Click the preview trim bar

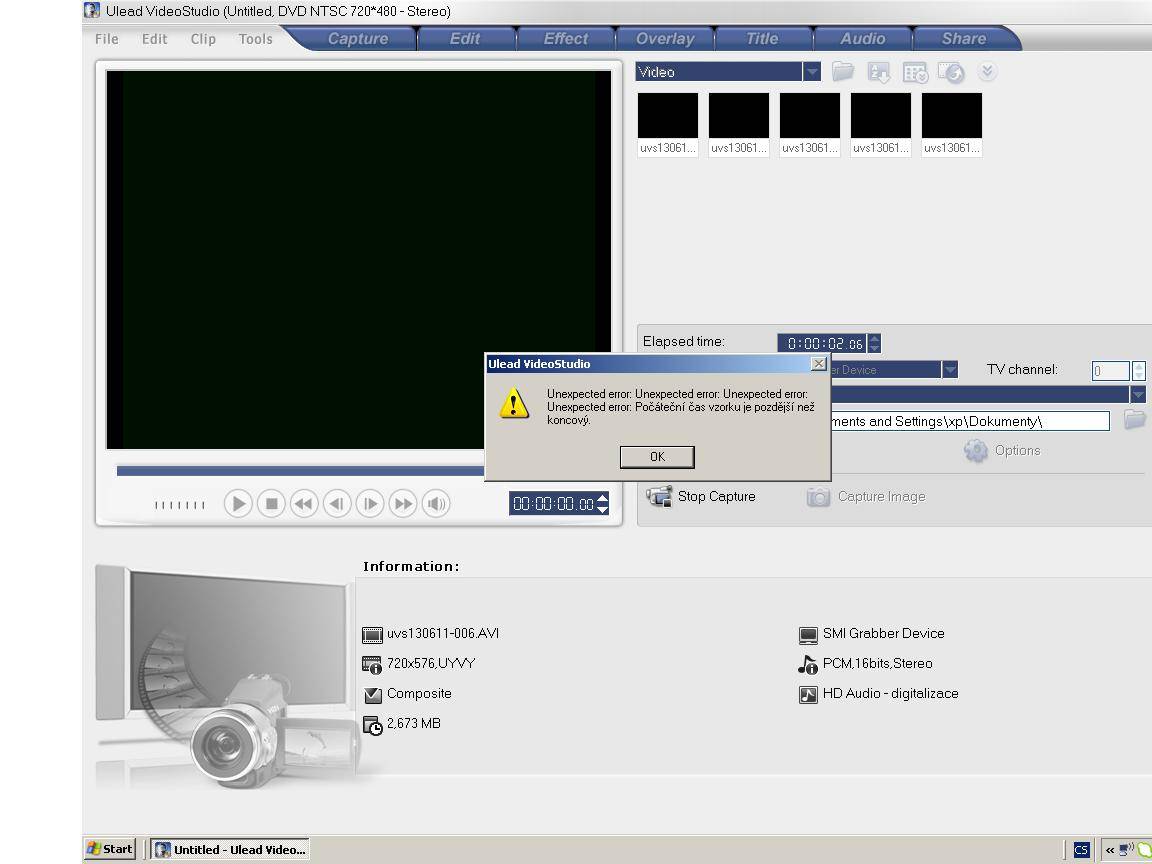(300, 471)
